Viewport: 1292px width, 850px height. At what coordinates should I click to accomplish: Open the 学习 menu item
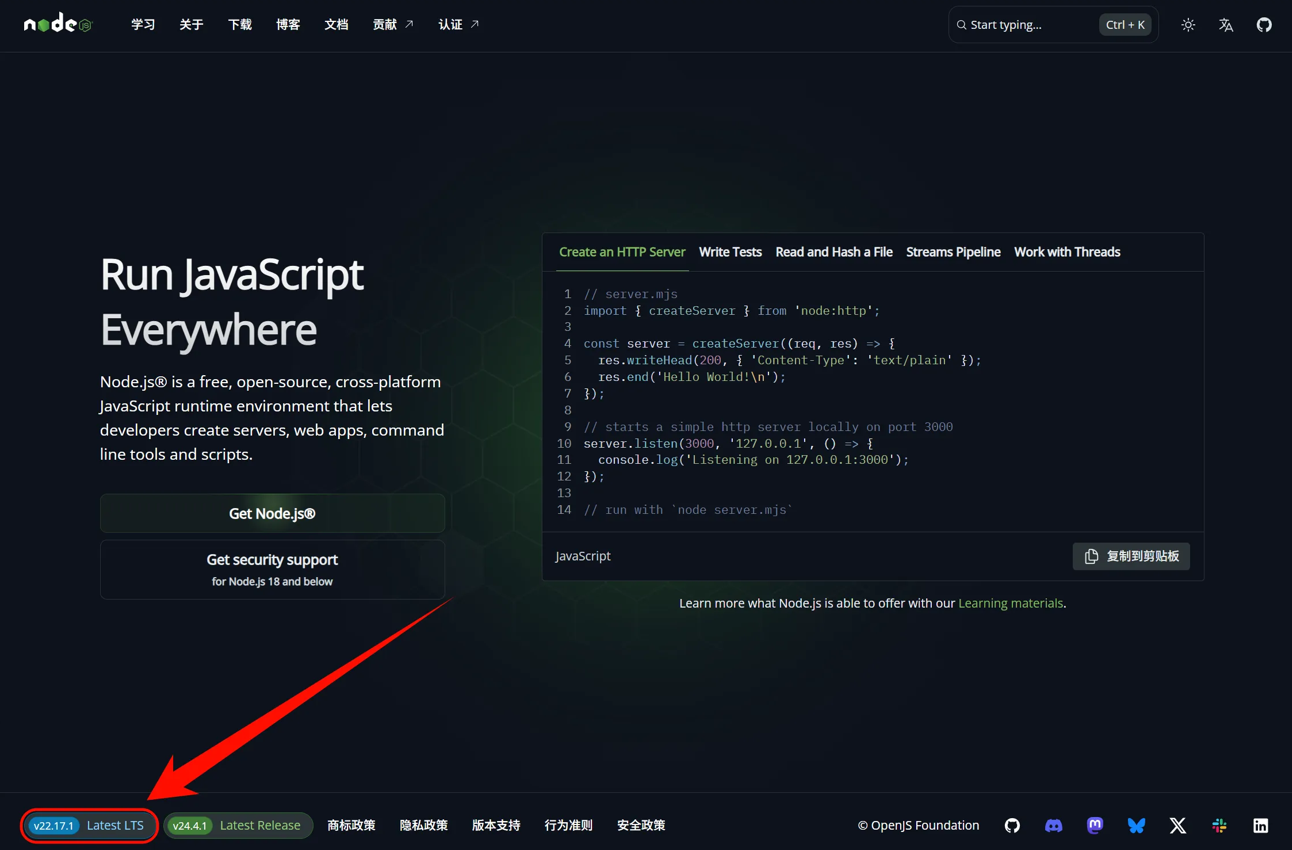pos(143,25)
